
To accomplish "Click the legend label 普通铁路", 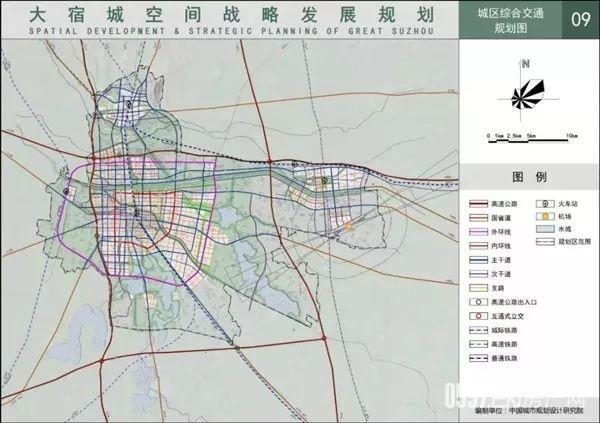I will point(504,358).
